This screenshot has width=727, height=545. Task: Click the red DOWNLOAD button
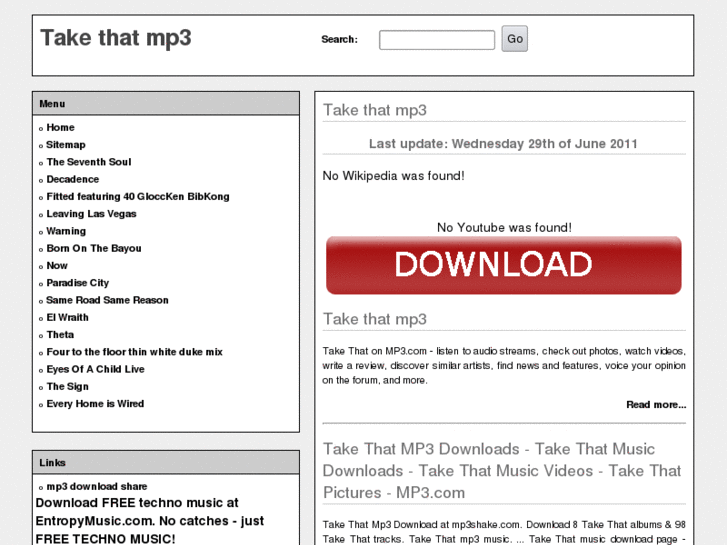click(x=504, y=265)
